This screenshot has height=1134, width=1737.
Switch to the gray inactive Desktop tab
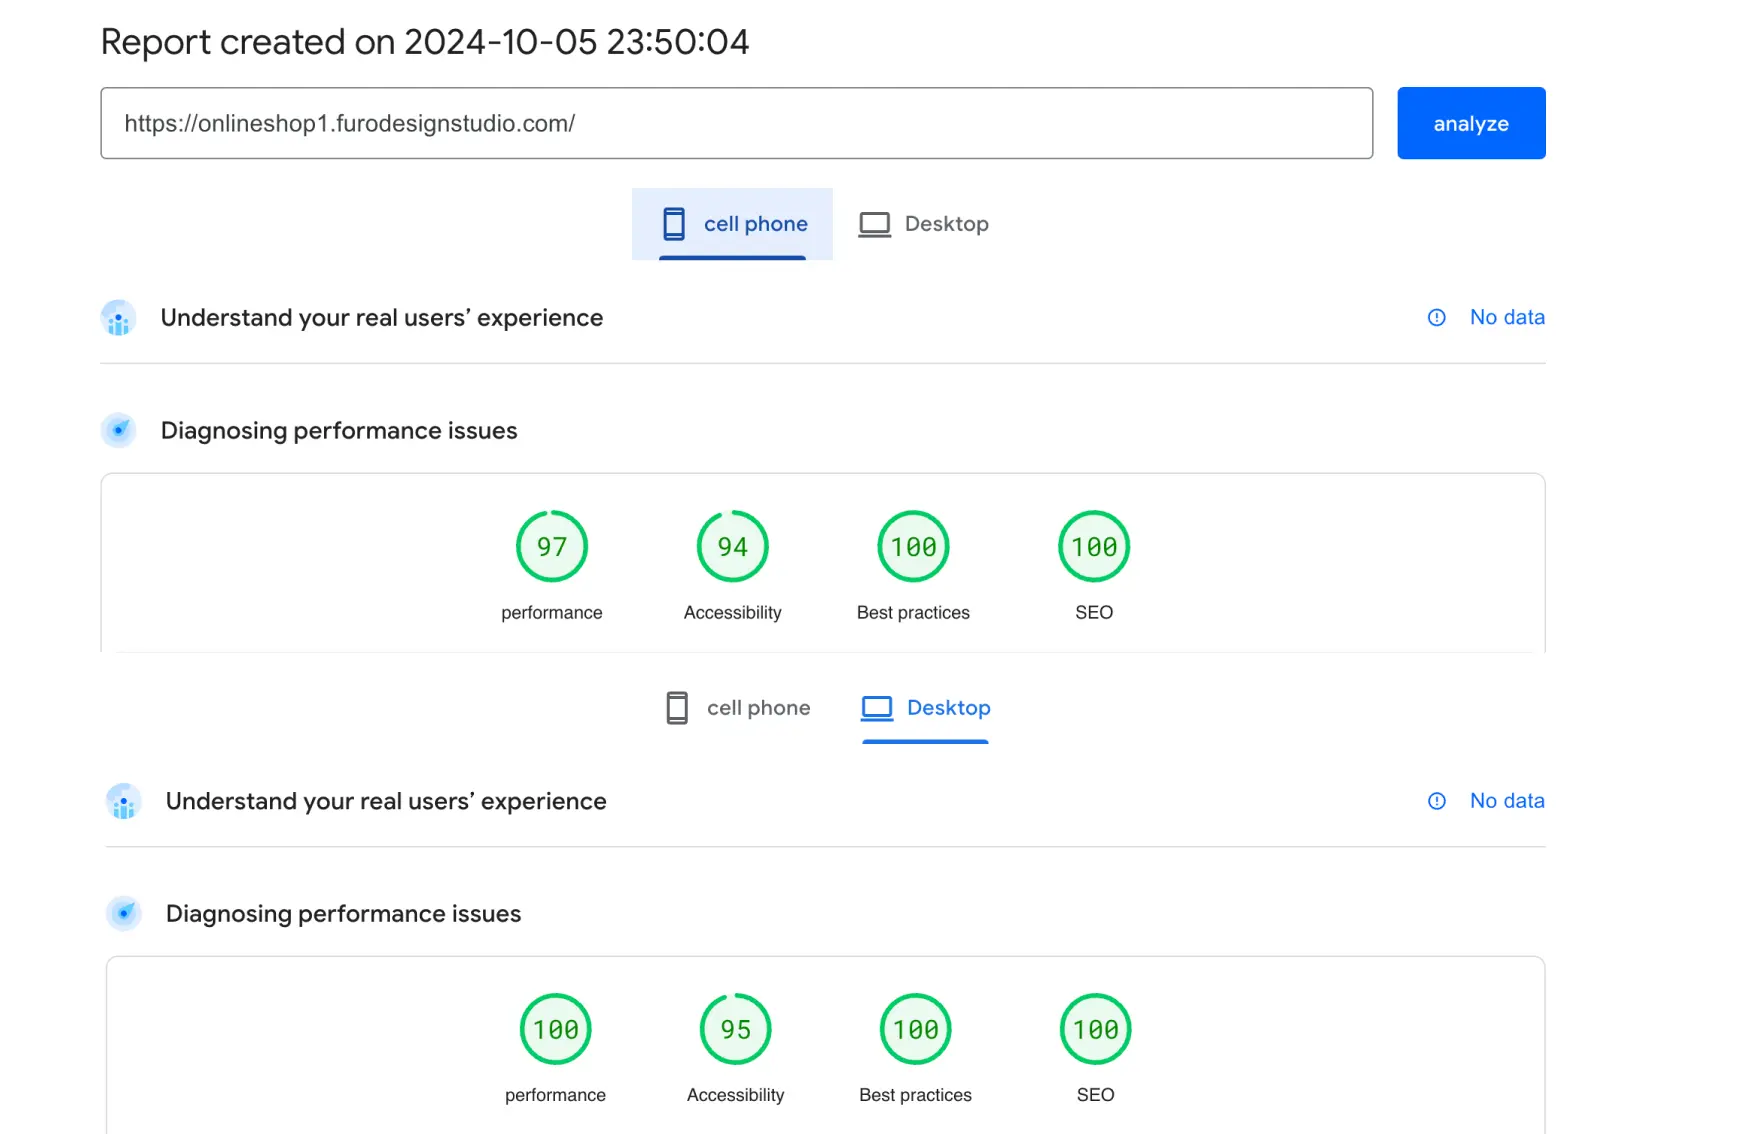(x=924, y=224)
